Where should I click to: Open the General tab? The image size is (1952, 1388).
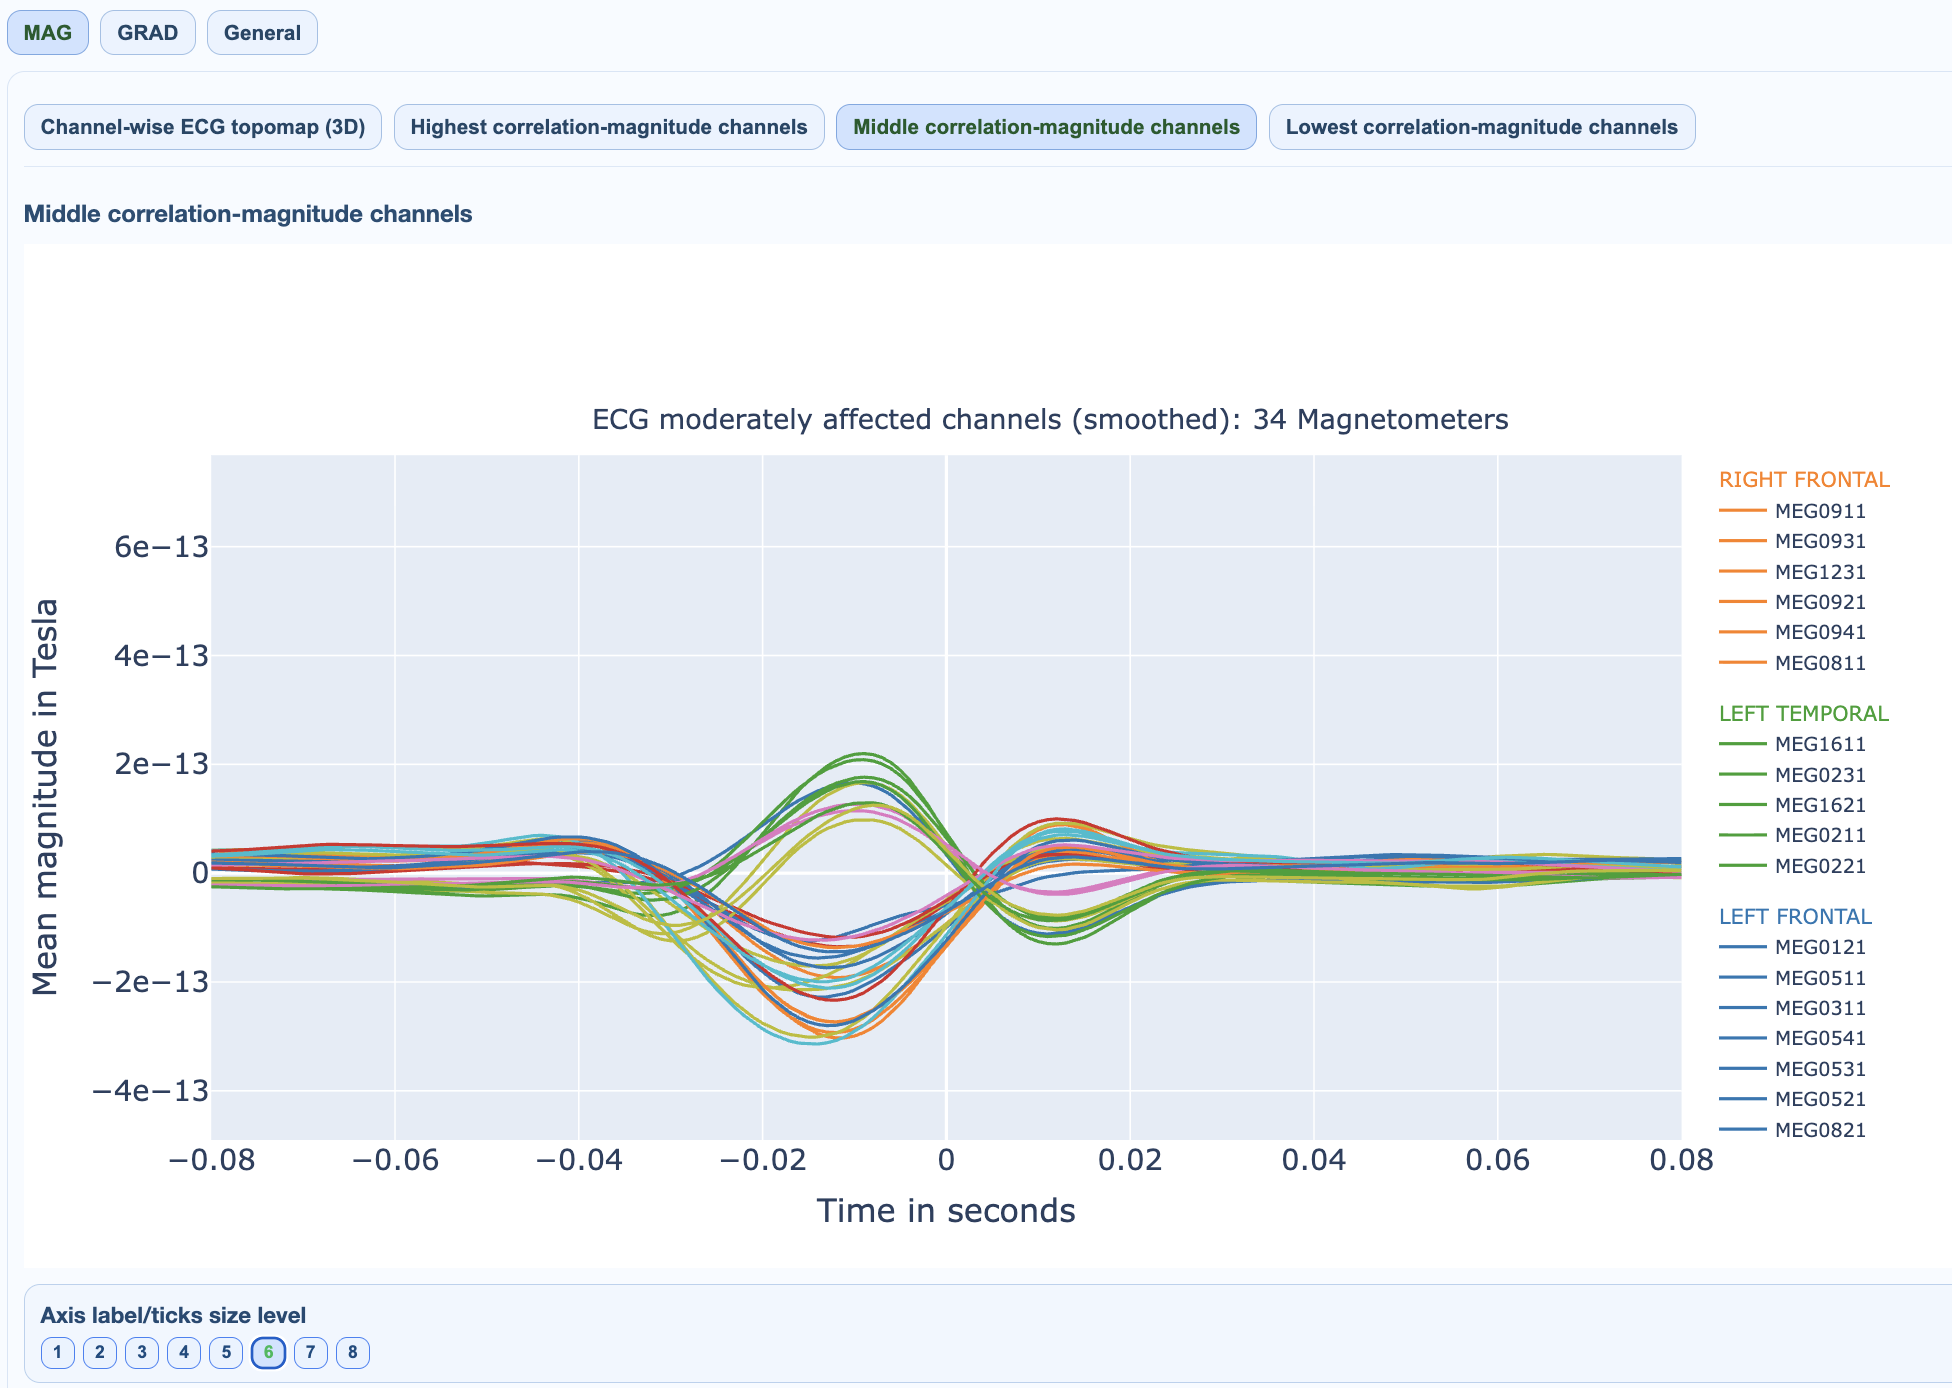point(262,33)
